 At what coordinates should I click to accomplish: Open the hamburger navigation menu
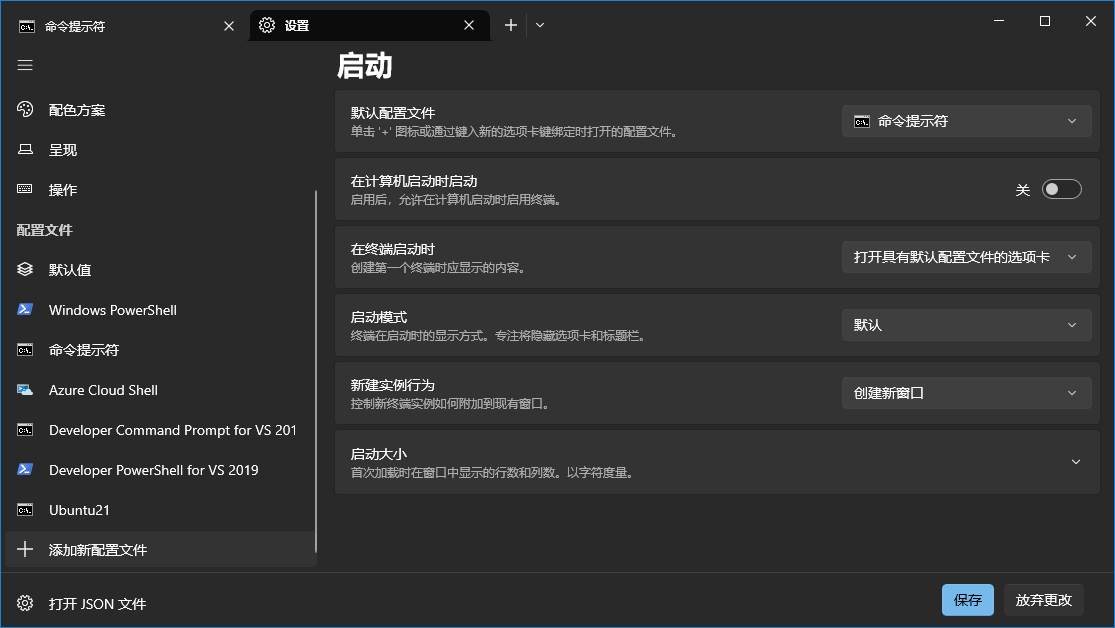click(25, 65)
